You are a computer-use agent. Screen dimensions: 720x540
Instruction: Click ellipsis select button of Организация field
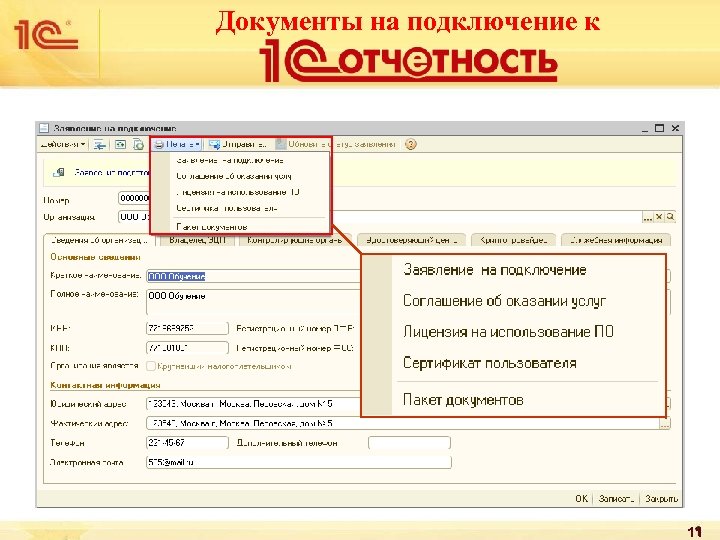pos(647,217)
